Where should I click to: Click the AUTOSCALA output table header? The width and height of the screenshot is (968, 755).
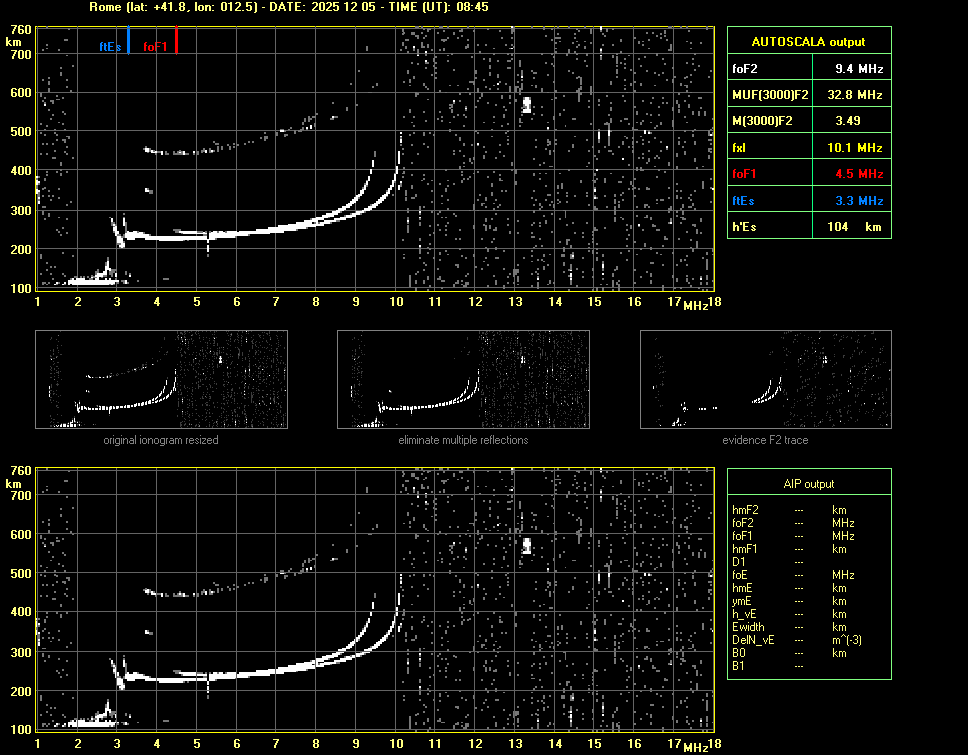click(x=808, y=42)
